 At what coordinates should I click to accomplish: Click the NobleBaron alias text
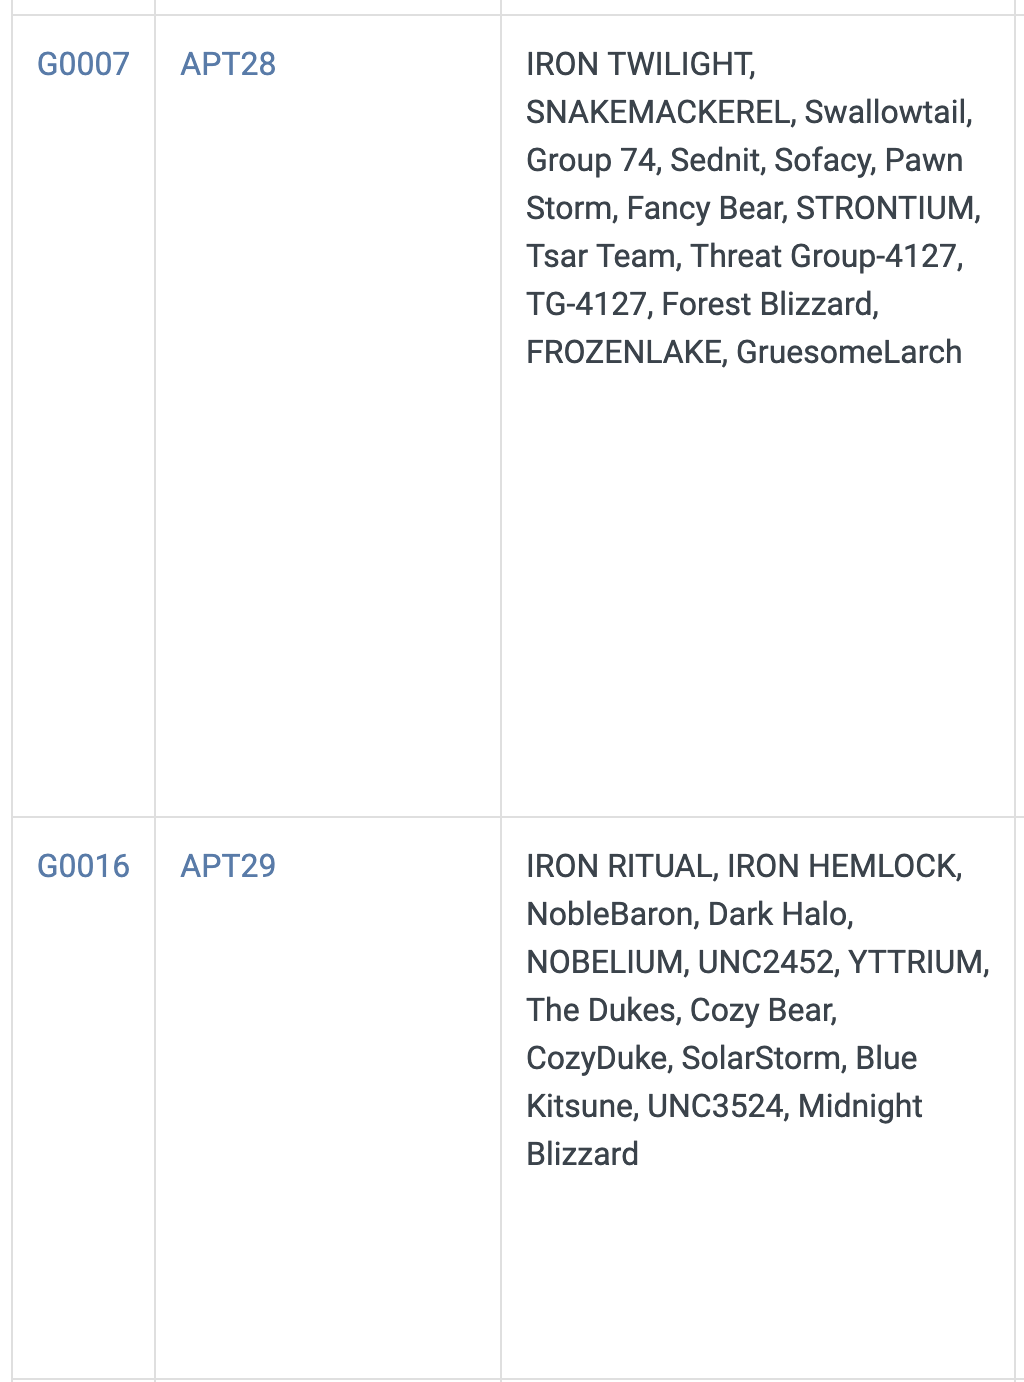click(x=609, y=914)
